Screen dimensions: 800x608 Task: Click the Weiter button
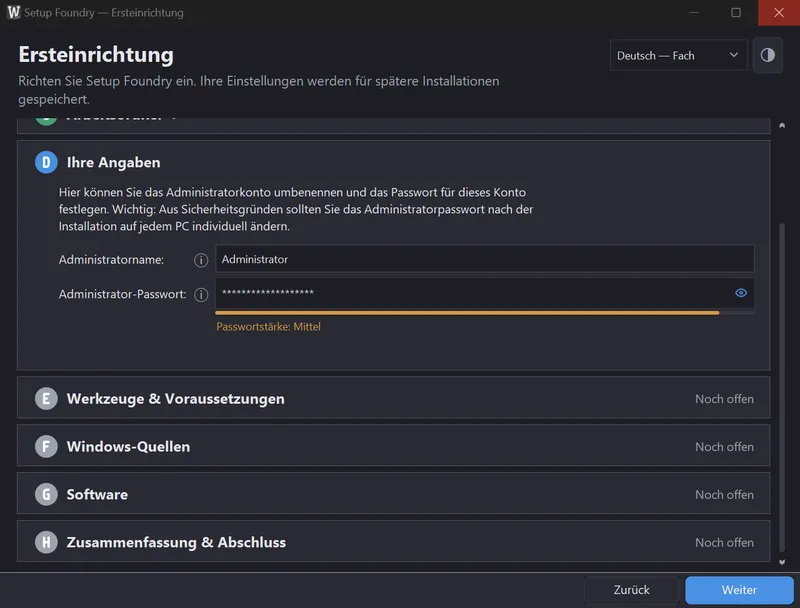pos(739,590)
